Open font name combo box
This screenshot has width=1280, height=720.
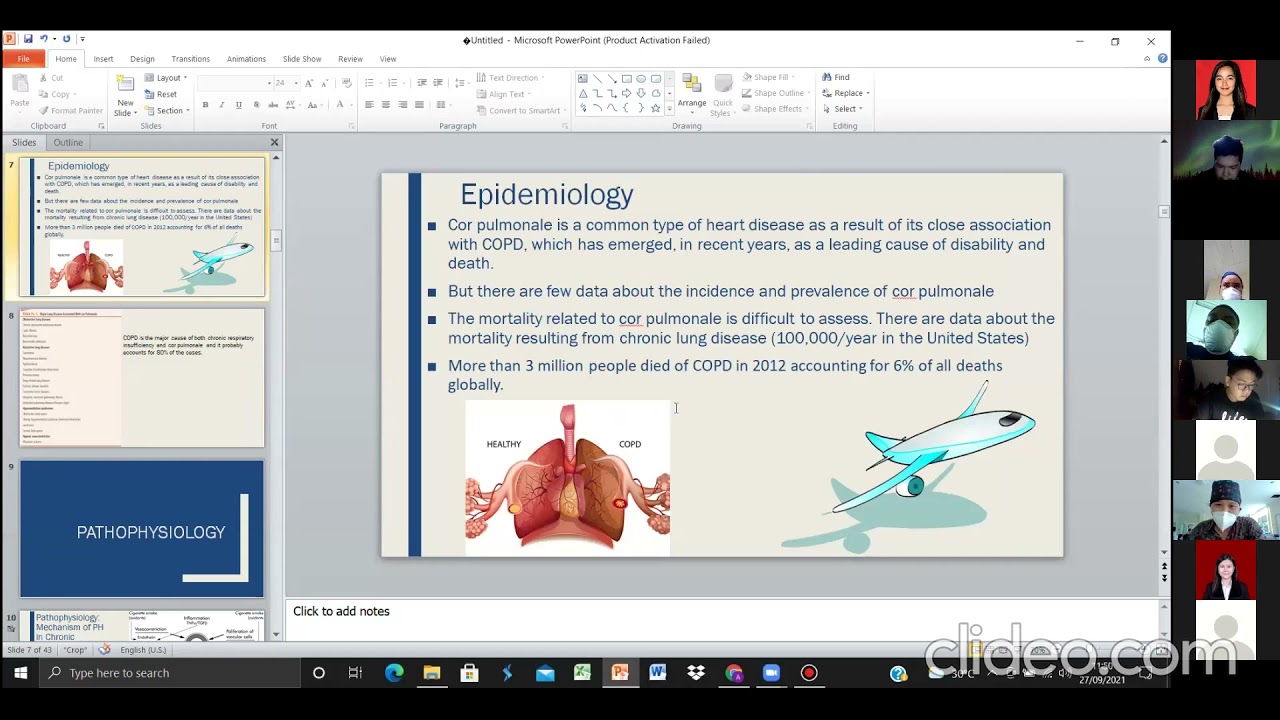235,83
